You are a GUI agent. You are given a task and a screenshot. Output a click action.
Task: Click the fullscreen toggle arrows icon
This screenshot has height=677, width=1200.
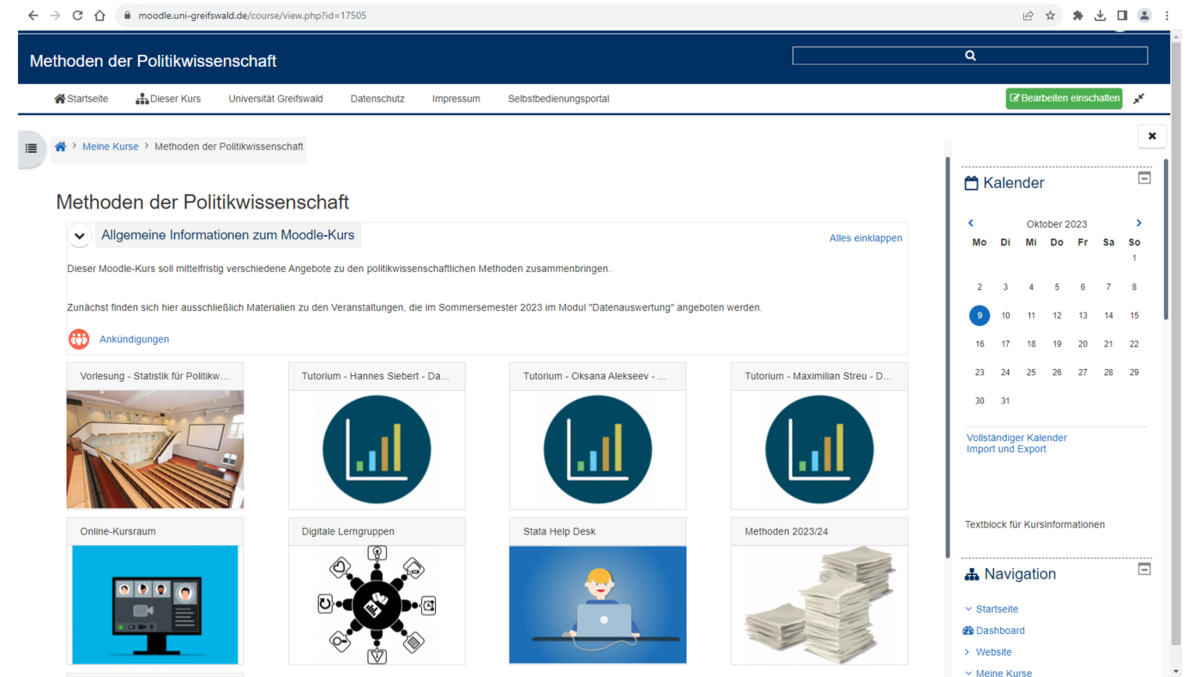[1138, 98]
